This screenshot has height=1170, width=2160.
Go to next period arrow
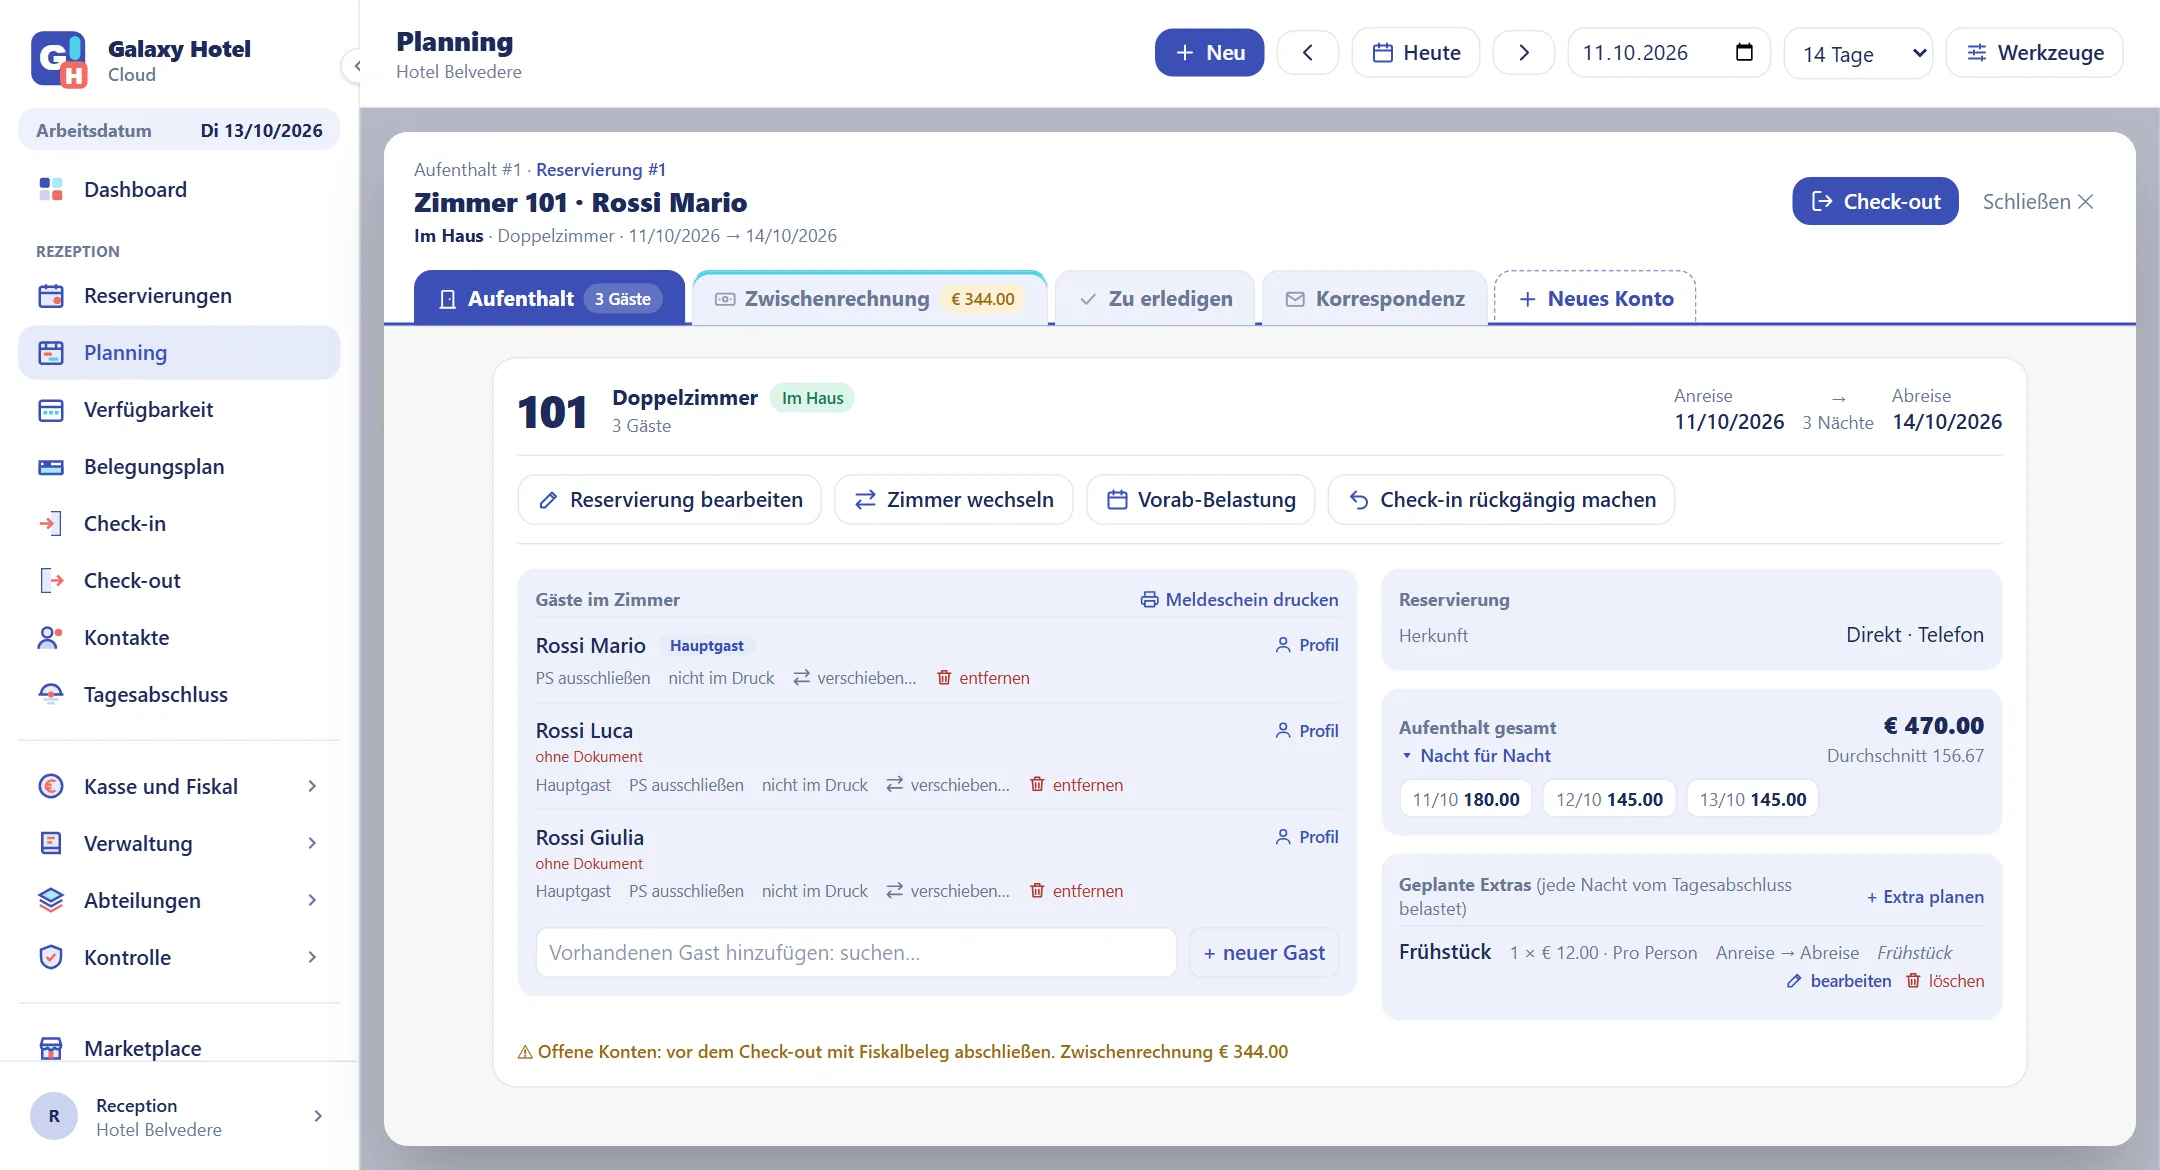pos(1523,53)
